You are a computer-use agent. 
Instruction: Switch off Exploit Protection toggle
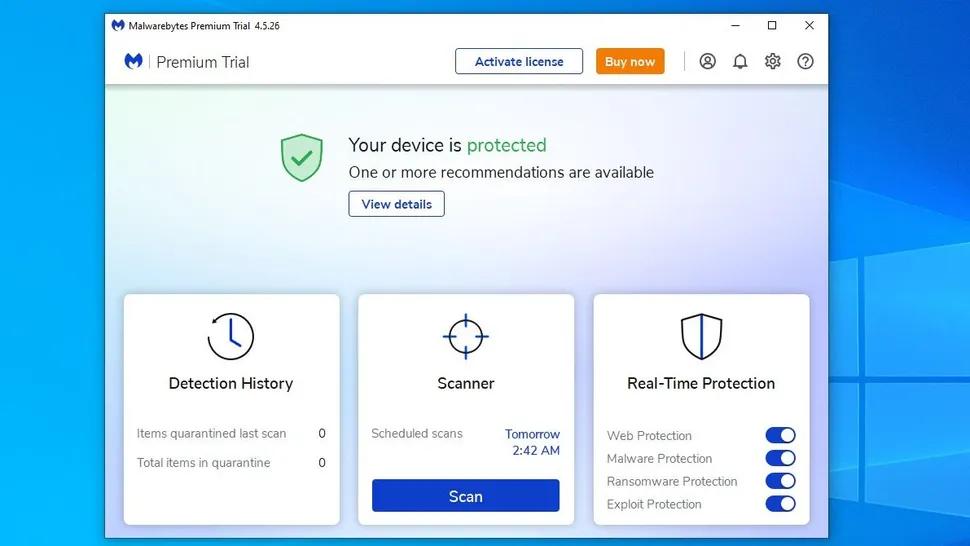click(x=780, y=504)
